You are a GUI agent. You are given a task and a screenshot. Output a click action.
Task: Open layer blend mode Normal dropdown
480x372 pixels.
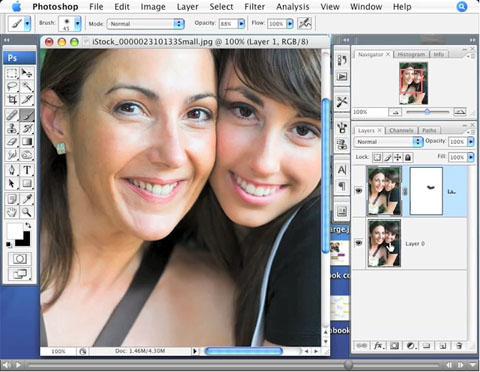click(x=388, y=142)
